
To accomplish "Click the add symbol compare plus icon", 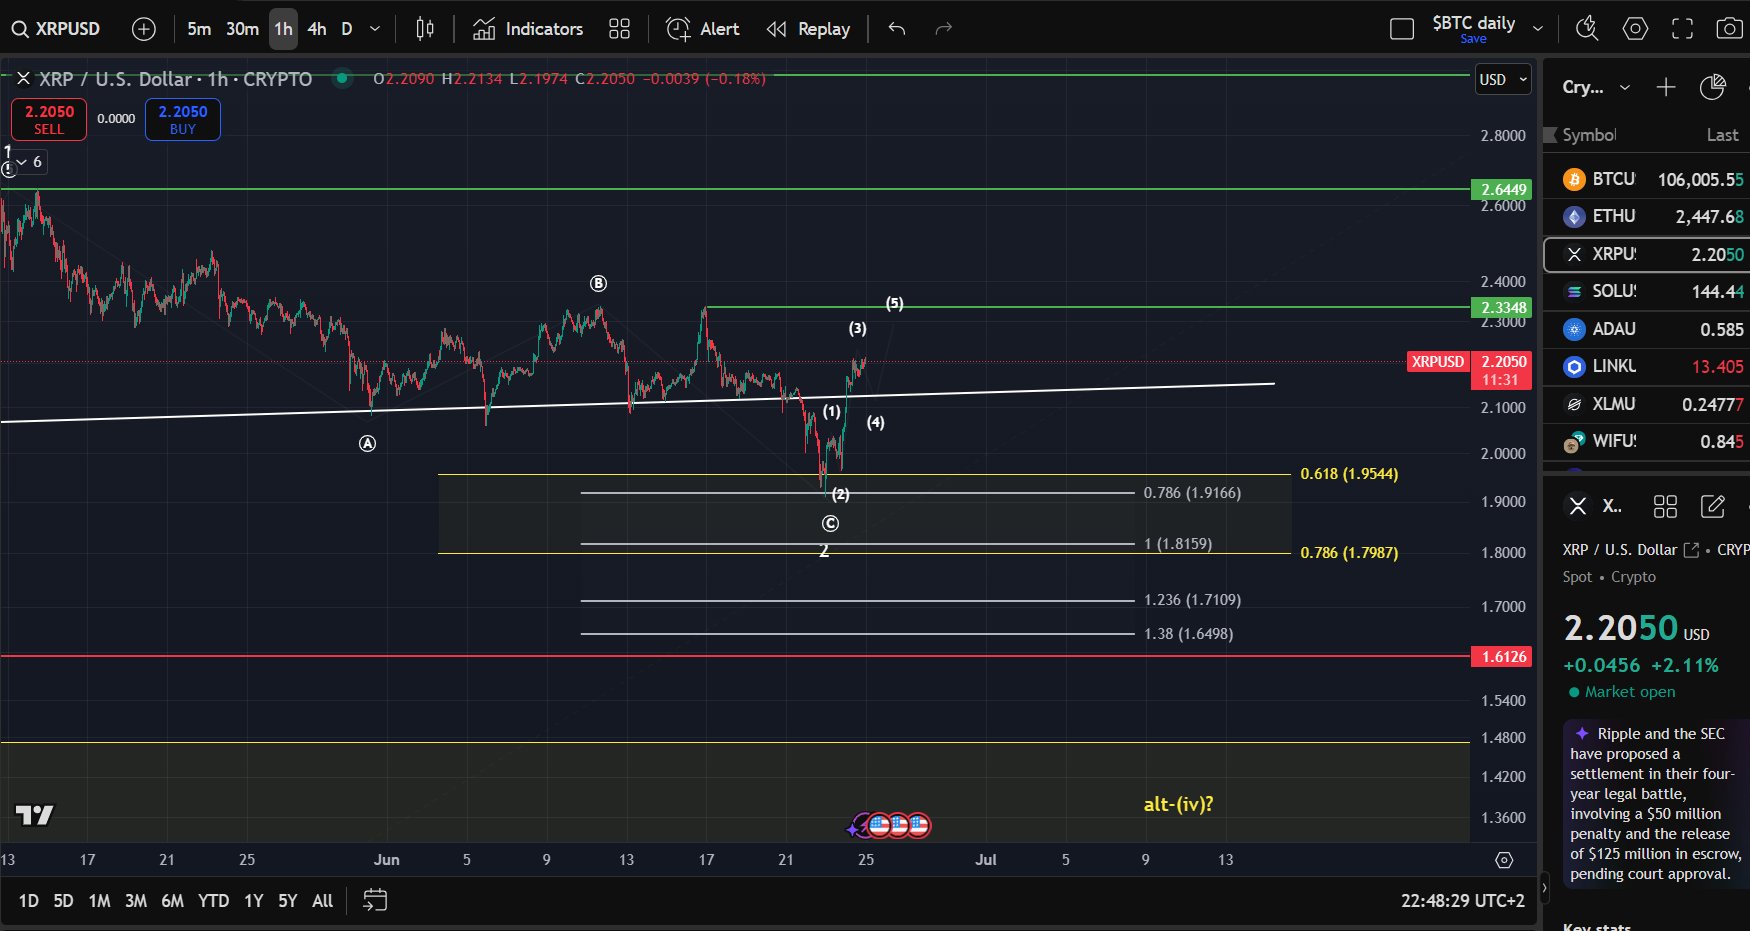I will (144, 29).
